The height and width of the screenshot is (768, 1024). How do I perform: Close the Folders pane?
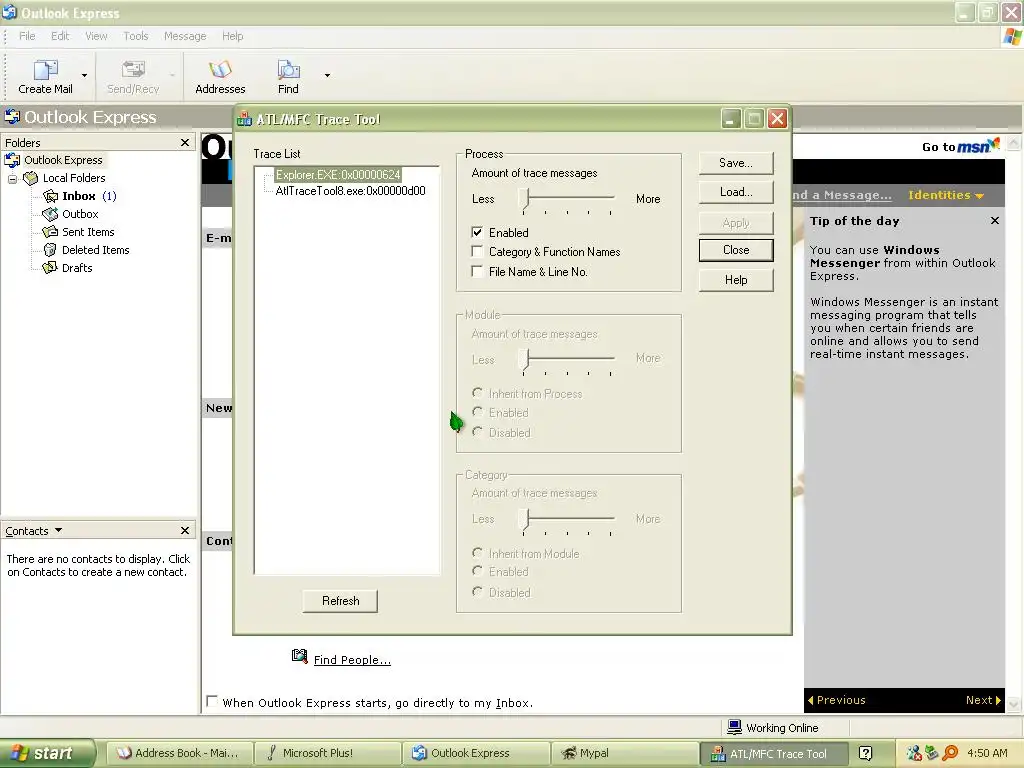click(x=185, y=142)
